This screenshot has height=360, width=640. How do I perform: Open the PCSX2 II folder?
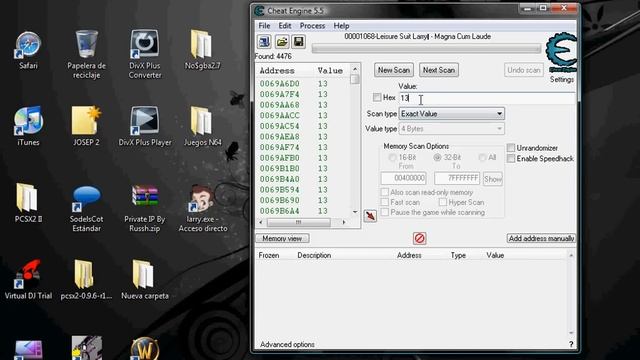(28, 203)
